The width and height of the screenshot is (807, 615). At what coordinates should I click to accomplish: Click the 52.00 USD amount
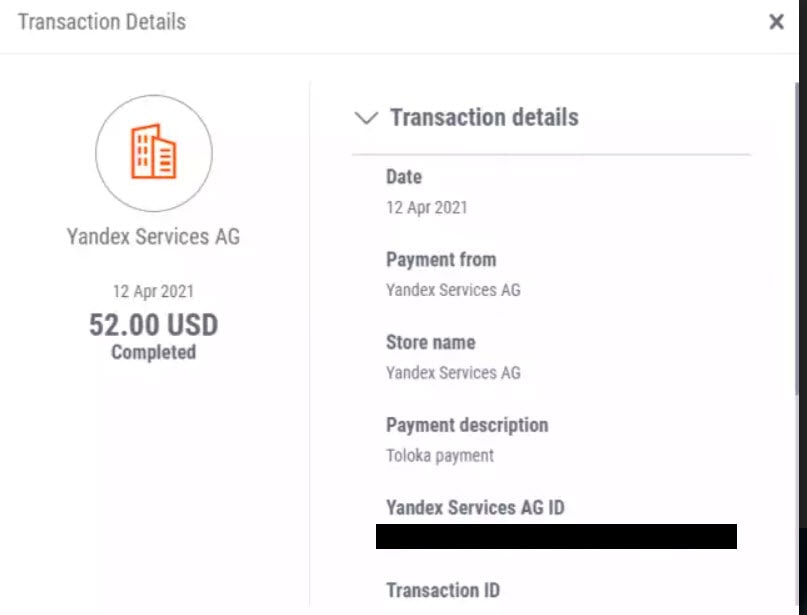(x=153, y=325)
